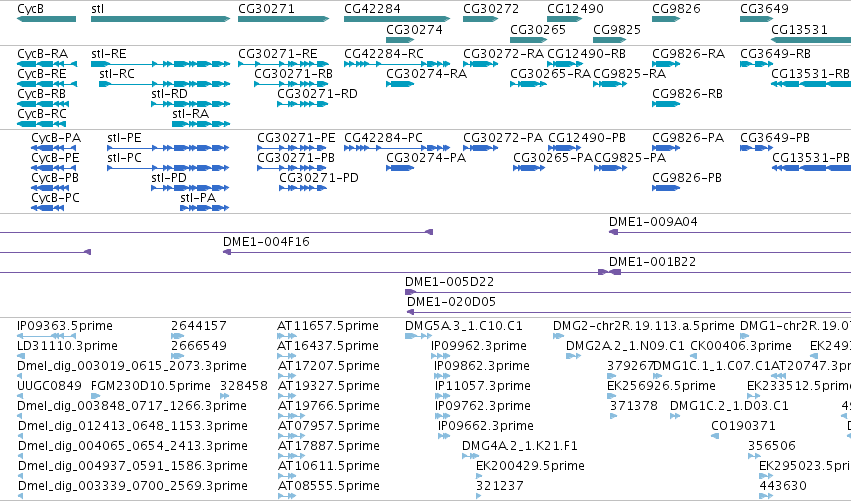851x501 pixels.
Task: Click the stl-RE transcript
Action: pyautogui.click(x=161, y=64)
